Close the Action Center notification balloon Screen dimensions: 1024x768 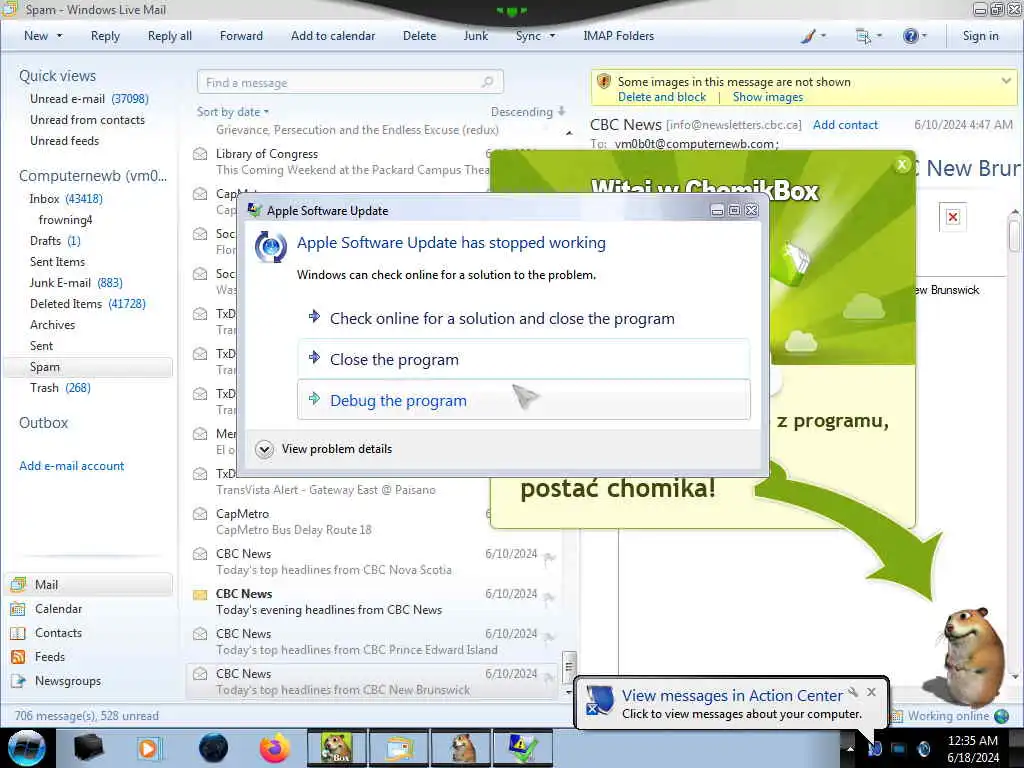(871, 692)
